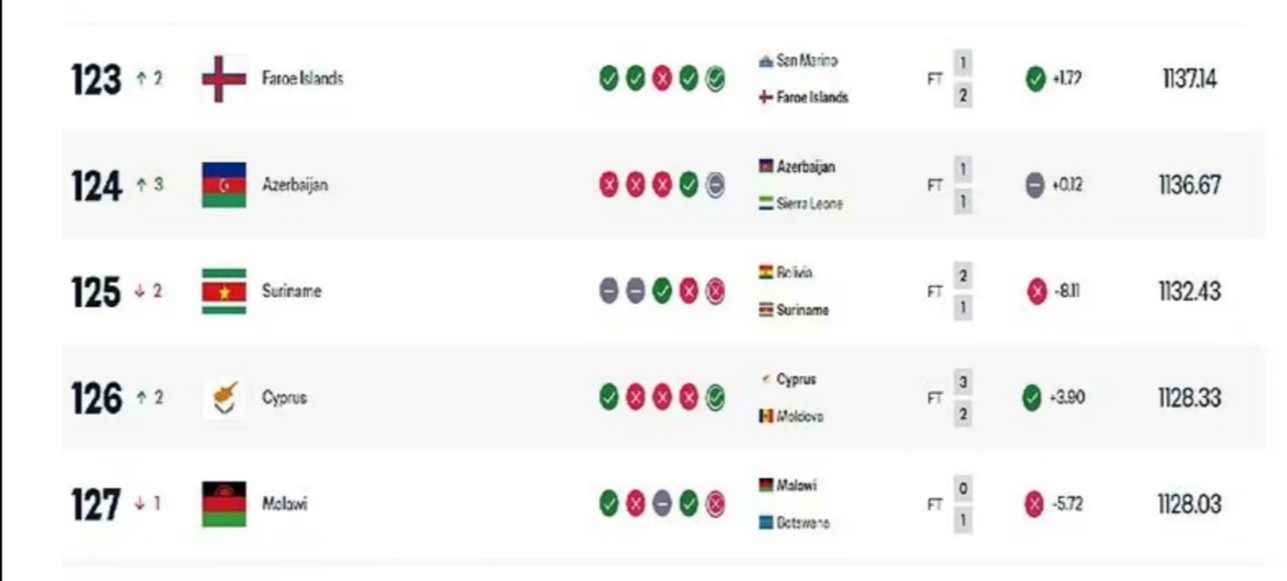Open Botswana from the Malawi match
This screenshot has width=1287, height=581.
[x=803, y=523]
